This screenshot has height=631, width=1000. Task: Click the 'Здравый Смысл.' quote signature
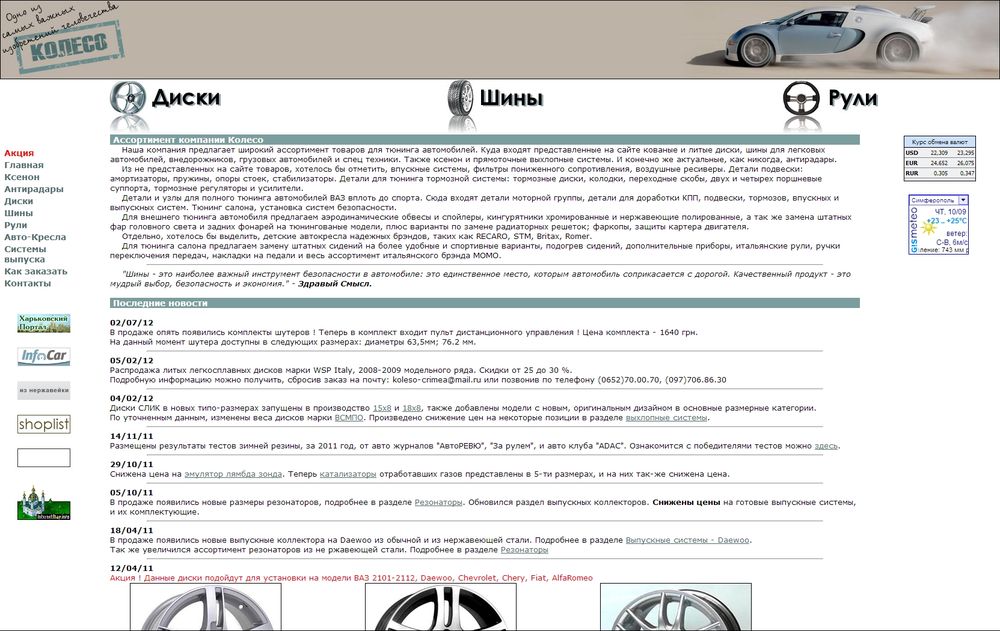pos(335,284)
